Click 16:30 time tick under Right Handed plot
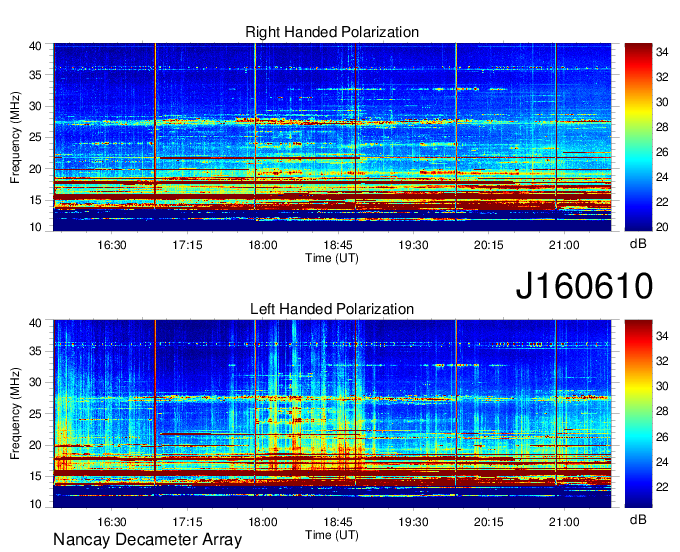This screenshot has width=680, height=552. [111, 245]
